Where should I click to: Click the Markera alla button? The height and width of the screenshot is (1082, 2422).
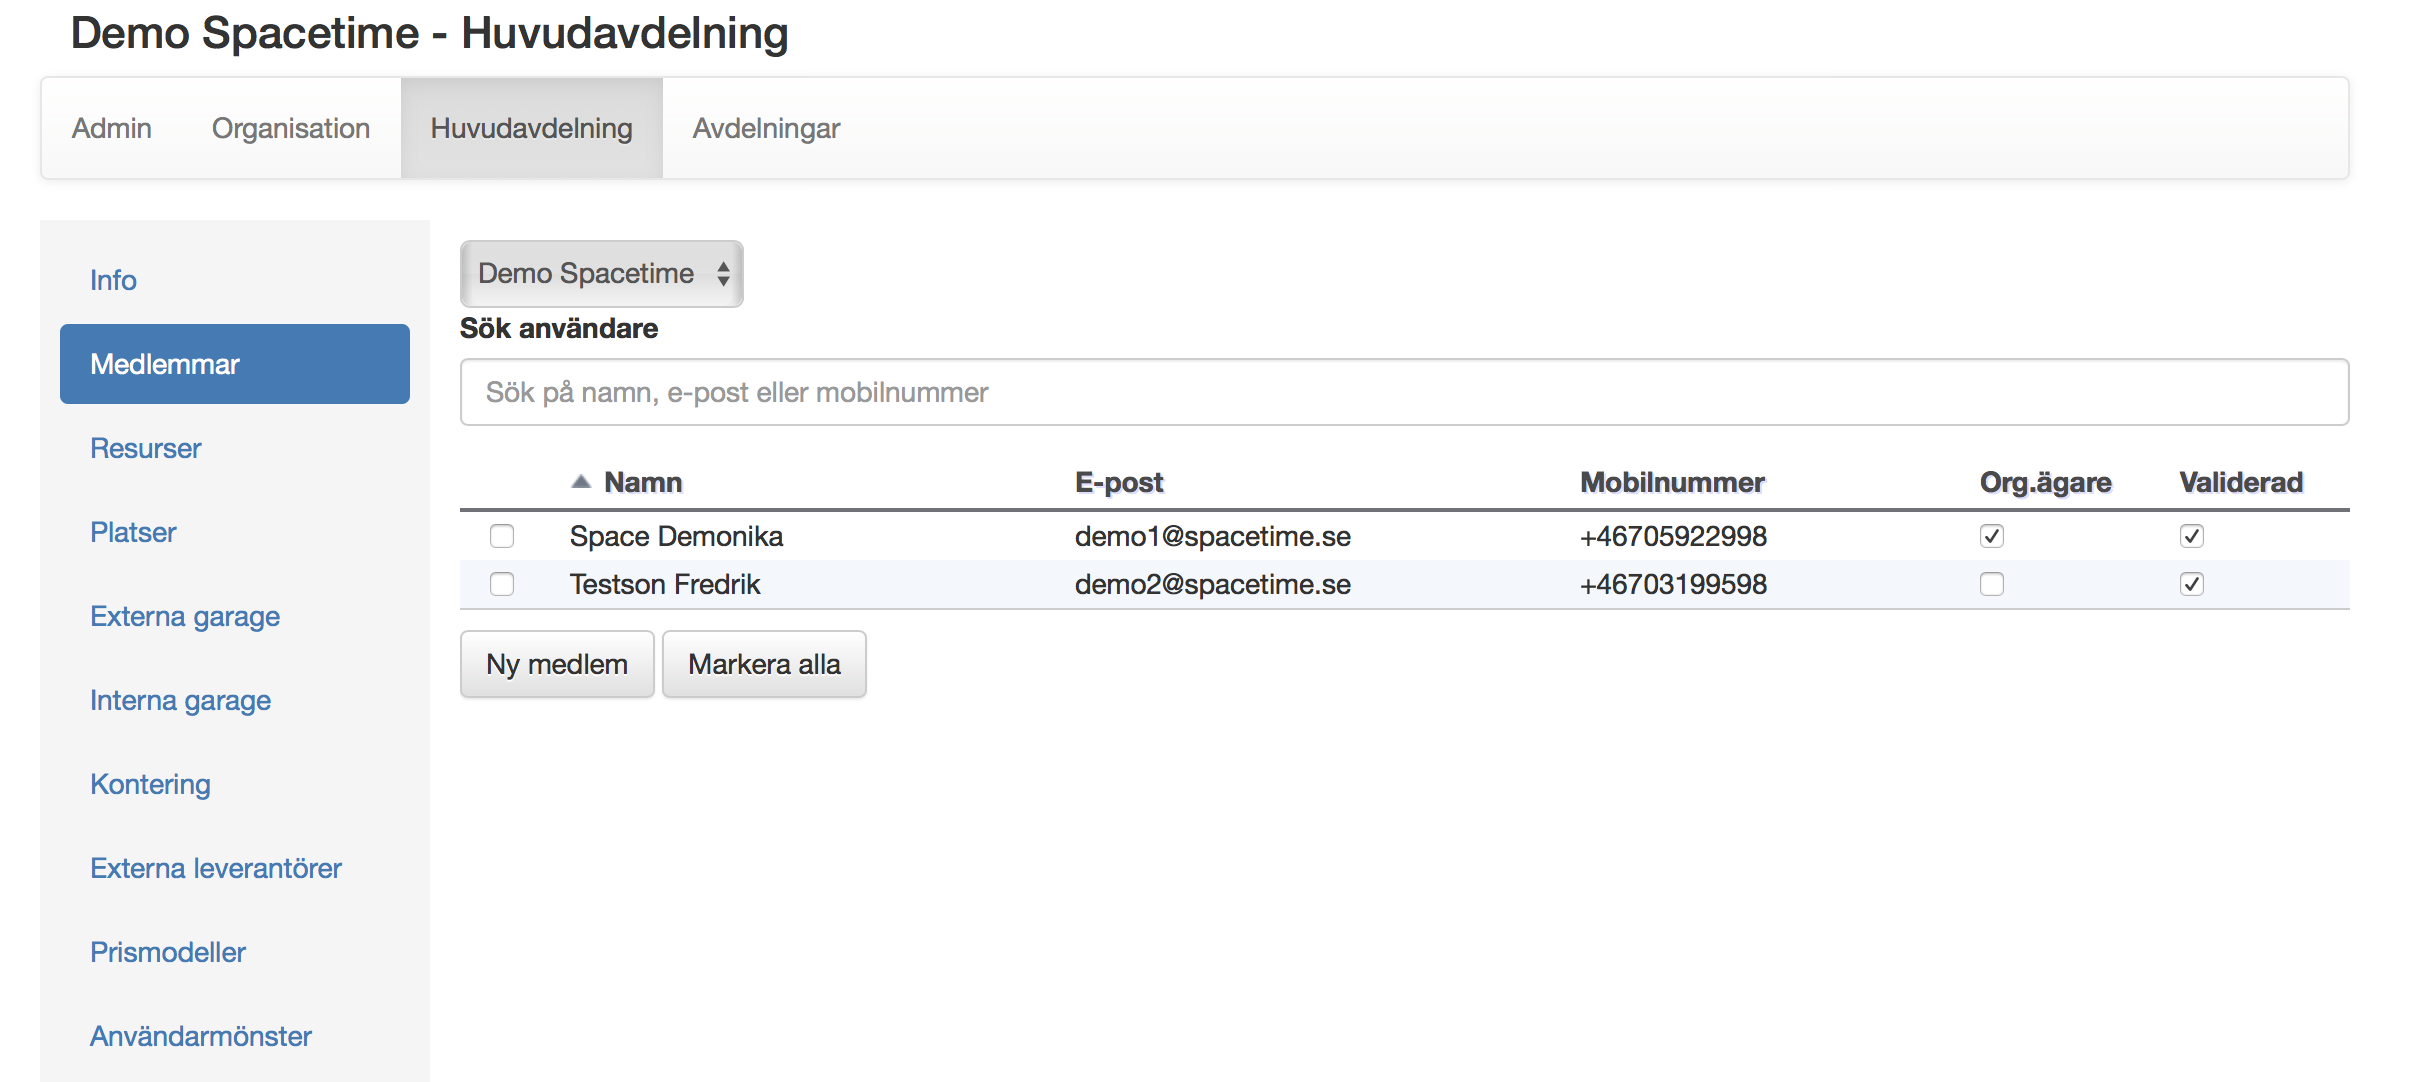point(764,664)
